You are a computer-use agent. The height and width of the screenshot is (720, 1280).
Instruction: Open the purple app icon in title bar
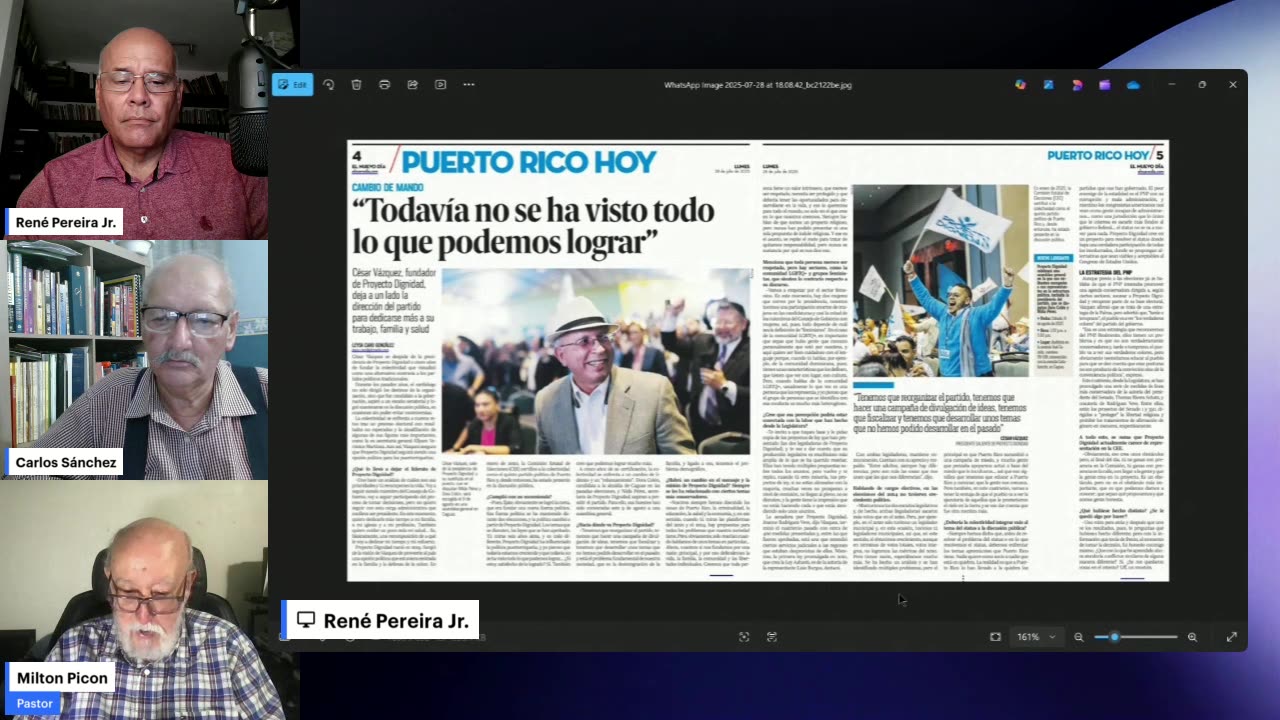coord(1104,85)
